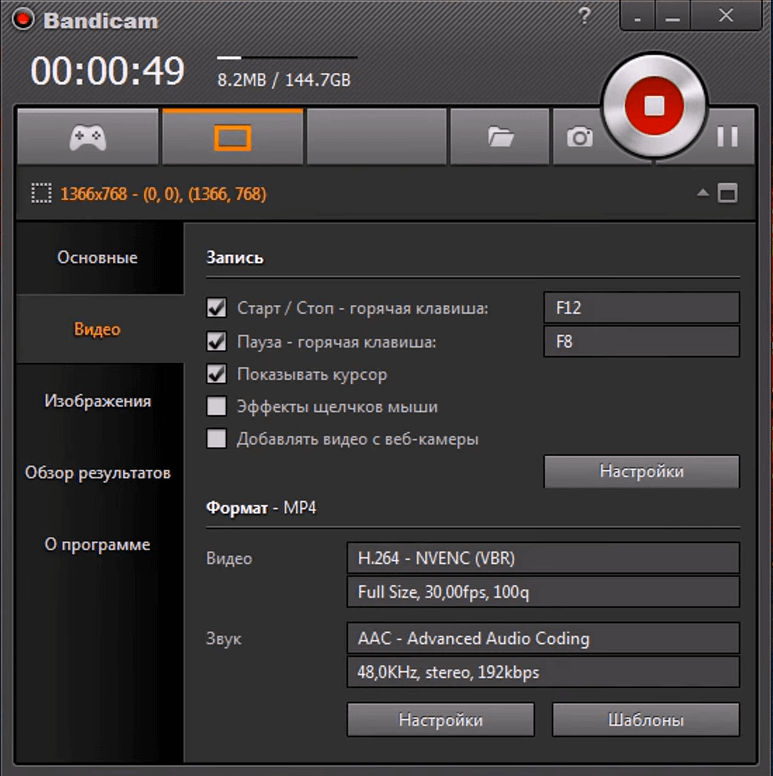Click H.264 - NVENC (VBR) codec field
The image size is (773, 776).
coord(543,558)
